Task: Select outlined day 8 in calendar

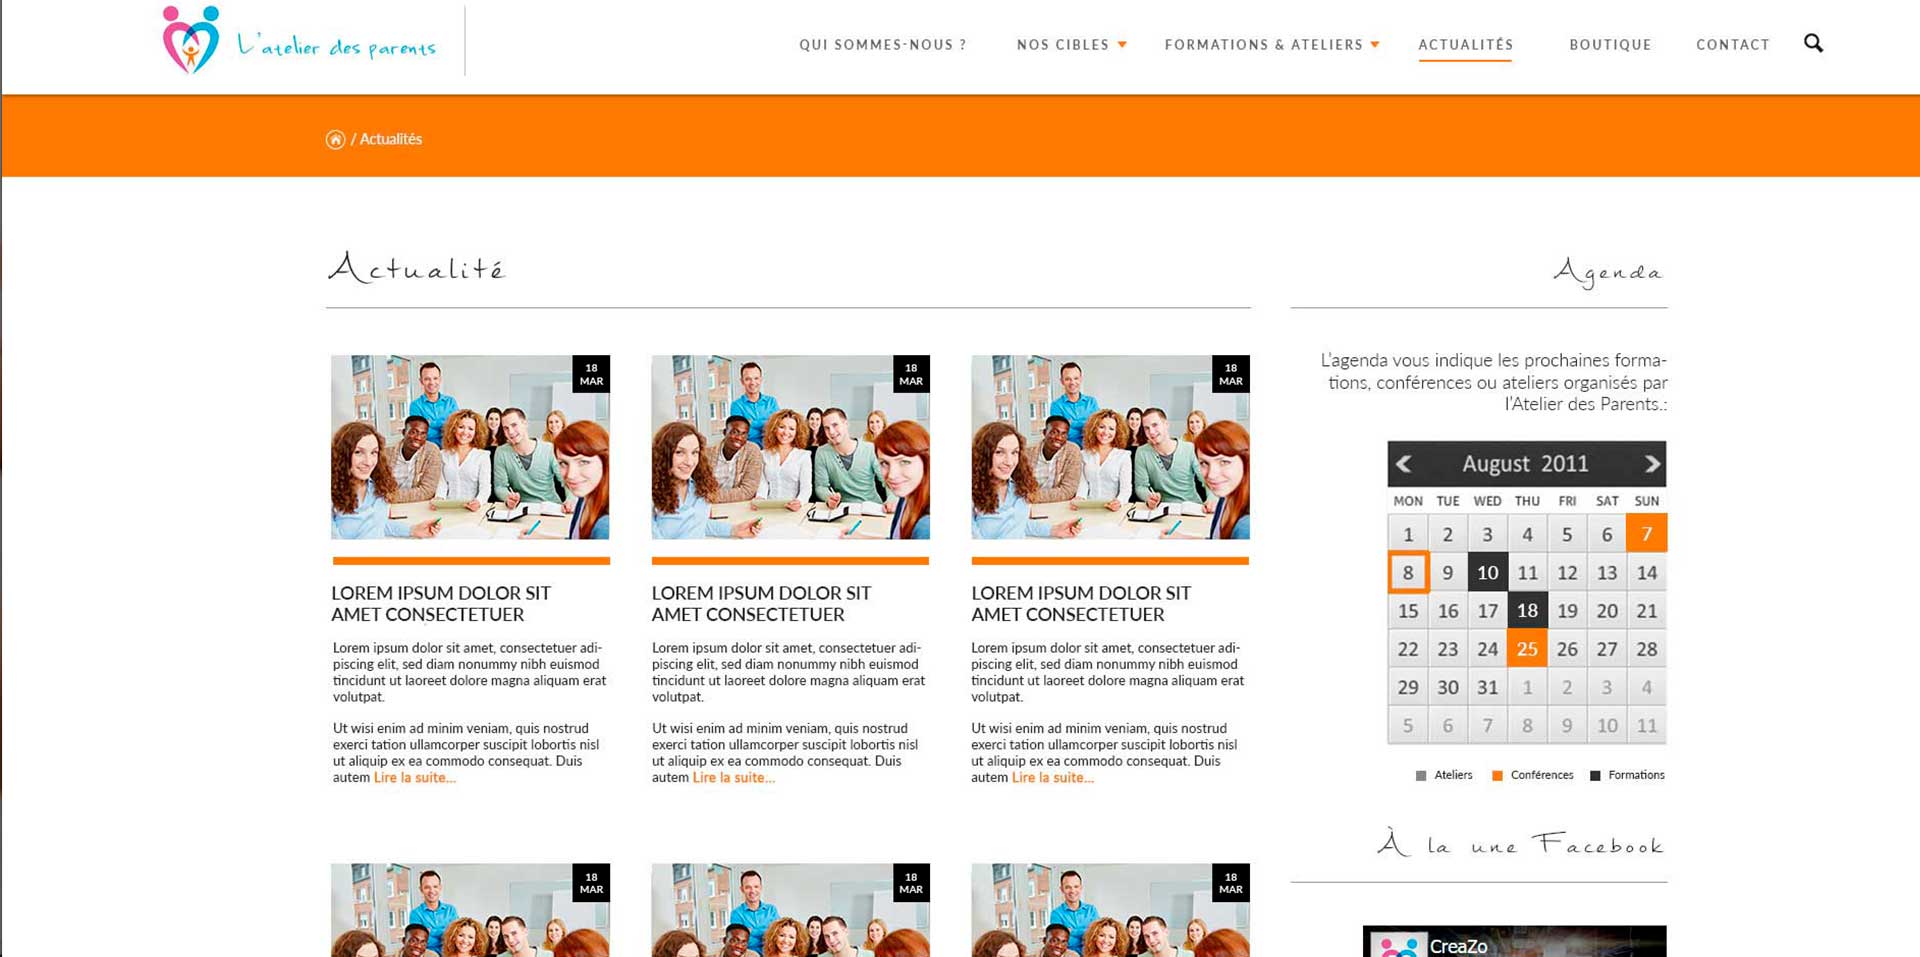Action: point(1408,572)
